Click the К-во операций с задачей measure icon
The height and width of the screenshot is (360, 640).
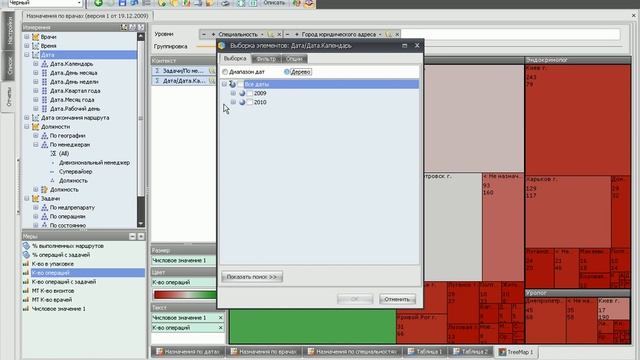pos(26,282)
